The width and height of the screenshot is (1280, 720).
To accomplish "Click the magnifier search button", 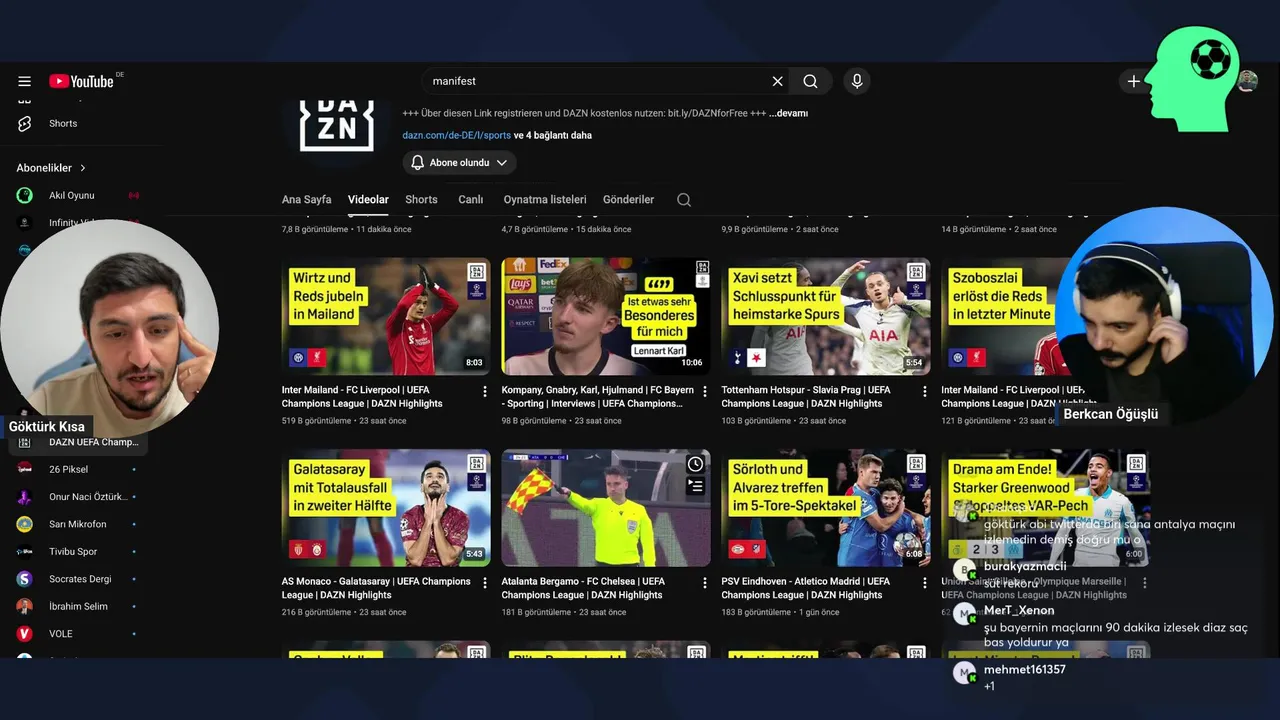I will tap(810, 81).
